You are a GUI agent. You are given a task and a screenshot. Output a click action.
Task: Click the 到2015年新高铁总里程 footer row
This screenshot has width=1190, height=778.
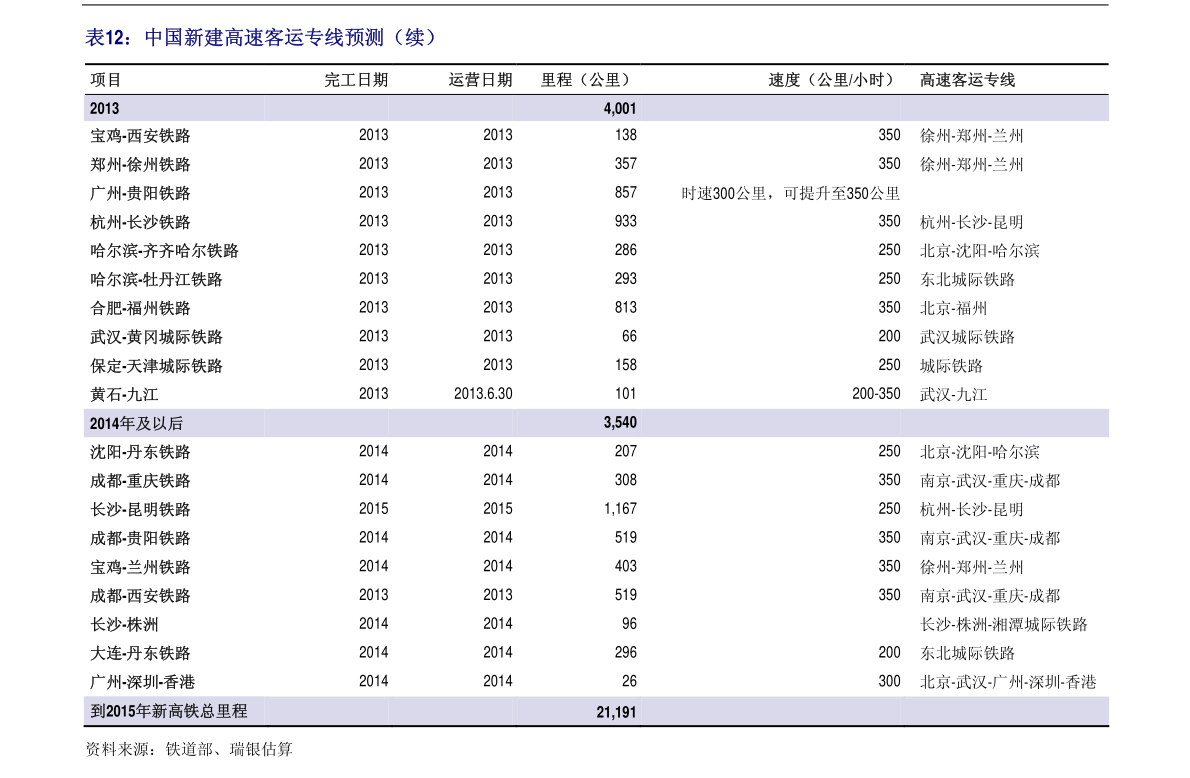[170, 711]
